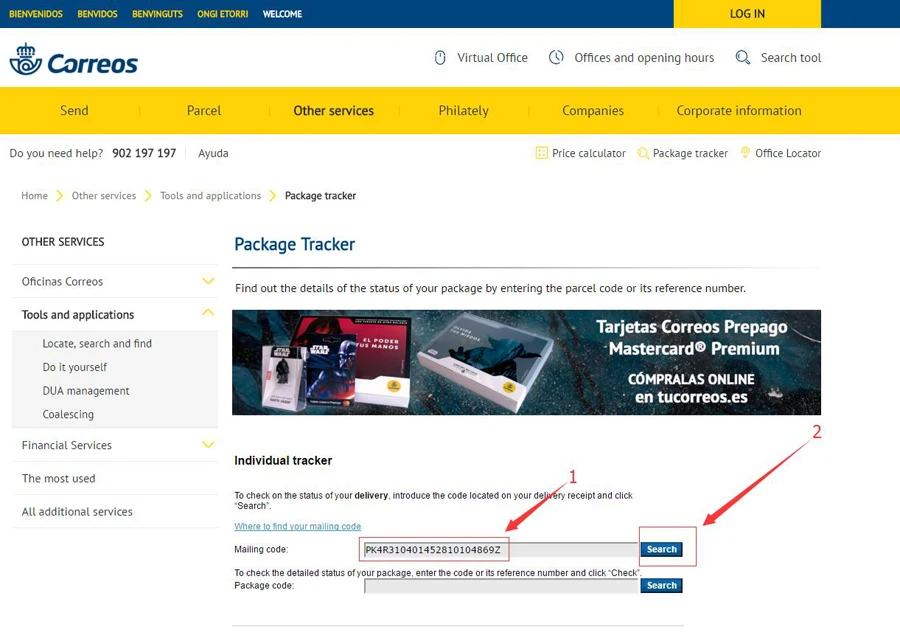Select WELCOME English language

(x=282, y=14)
